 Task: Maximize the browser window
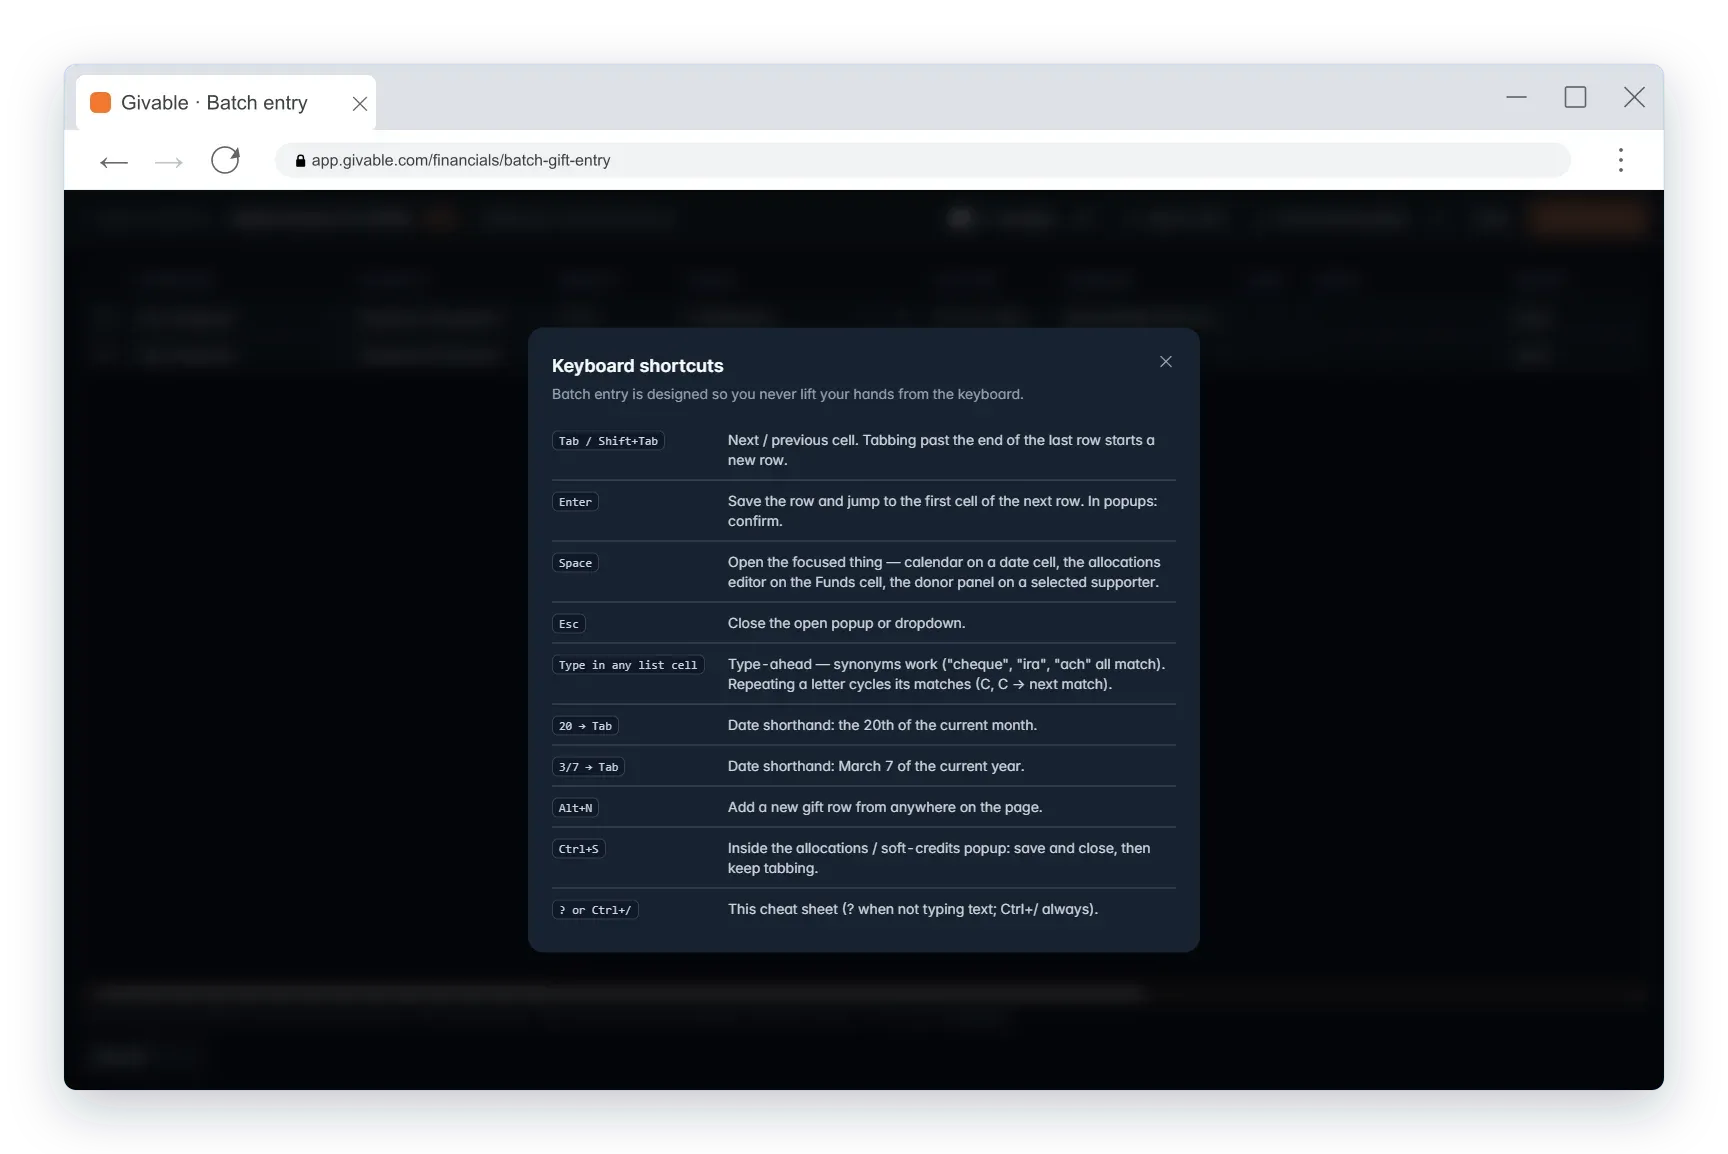pyautogui.click(x=1575, y=97)
